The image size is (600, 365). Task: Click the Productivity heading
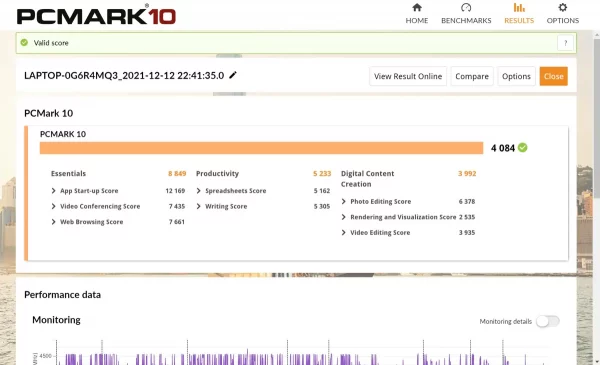tap(217, 174)
